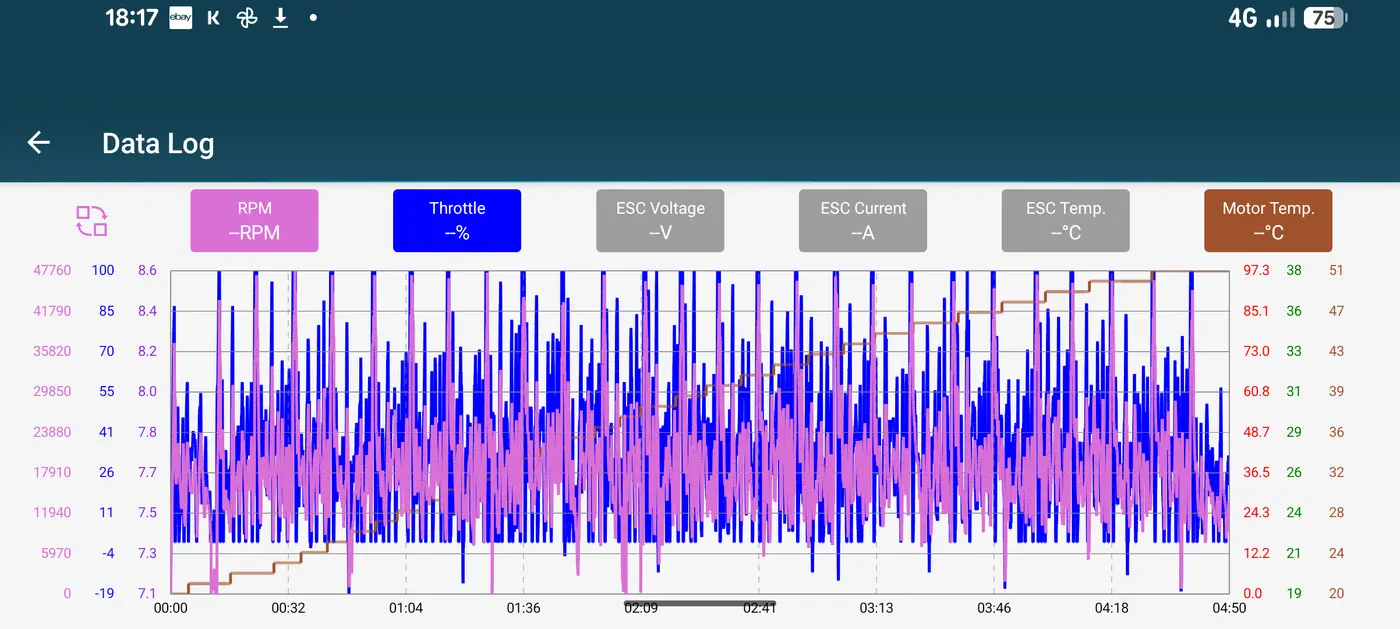Viewport: 1400px width, 629px height.
Task: Tap the download notification icon
Action: click(x=281, y=18)
